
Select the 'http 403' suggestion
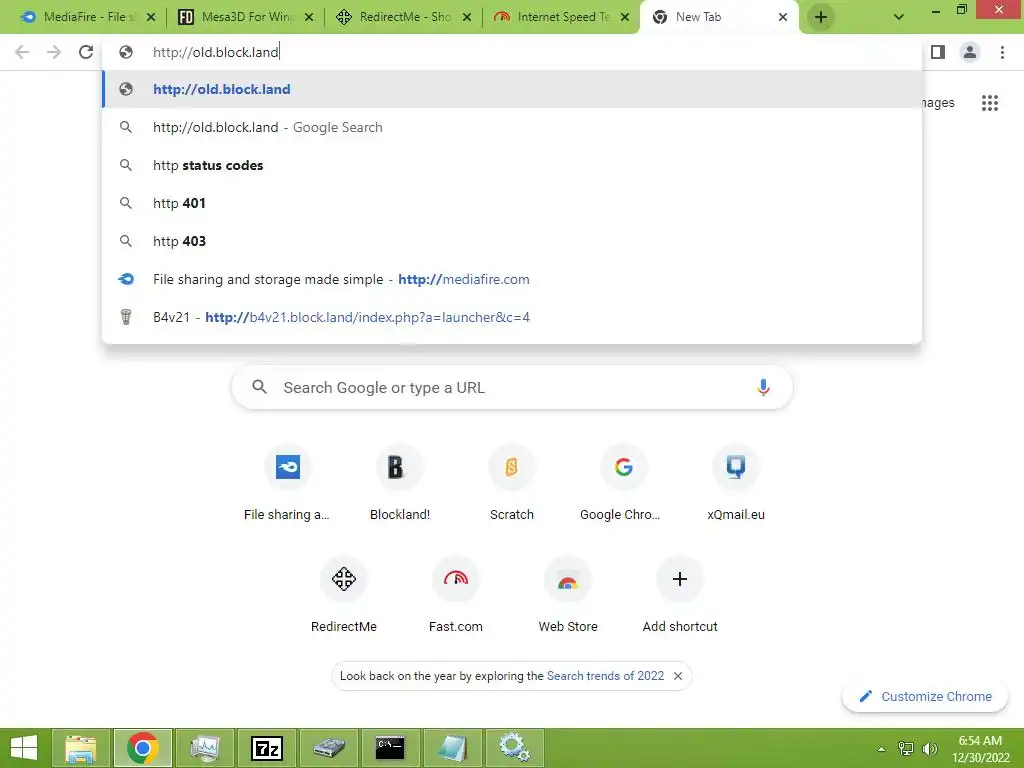click(x=512, y=241)
